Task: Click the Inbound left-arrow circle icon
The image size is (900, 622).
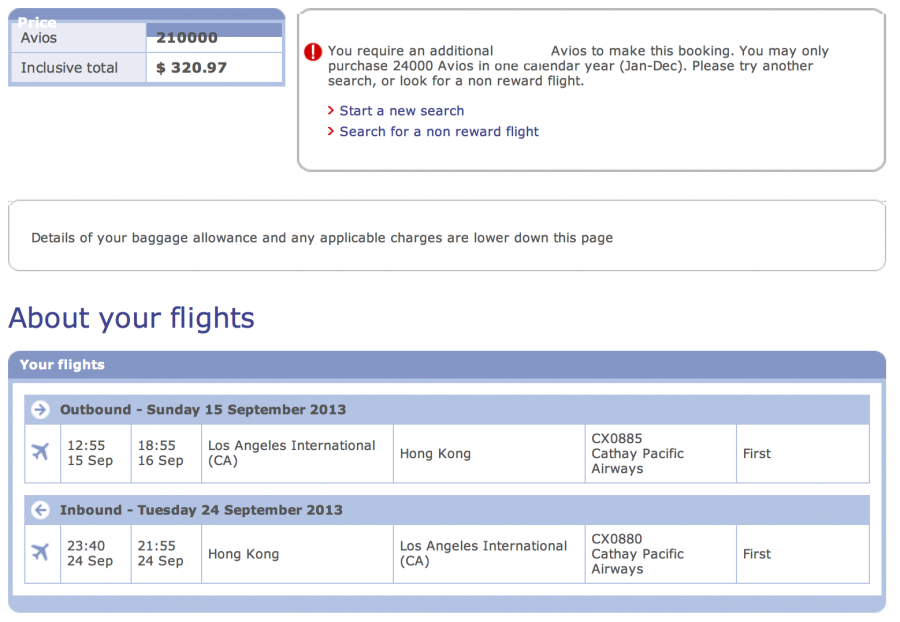Action: point(40,510)
